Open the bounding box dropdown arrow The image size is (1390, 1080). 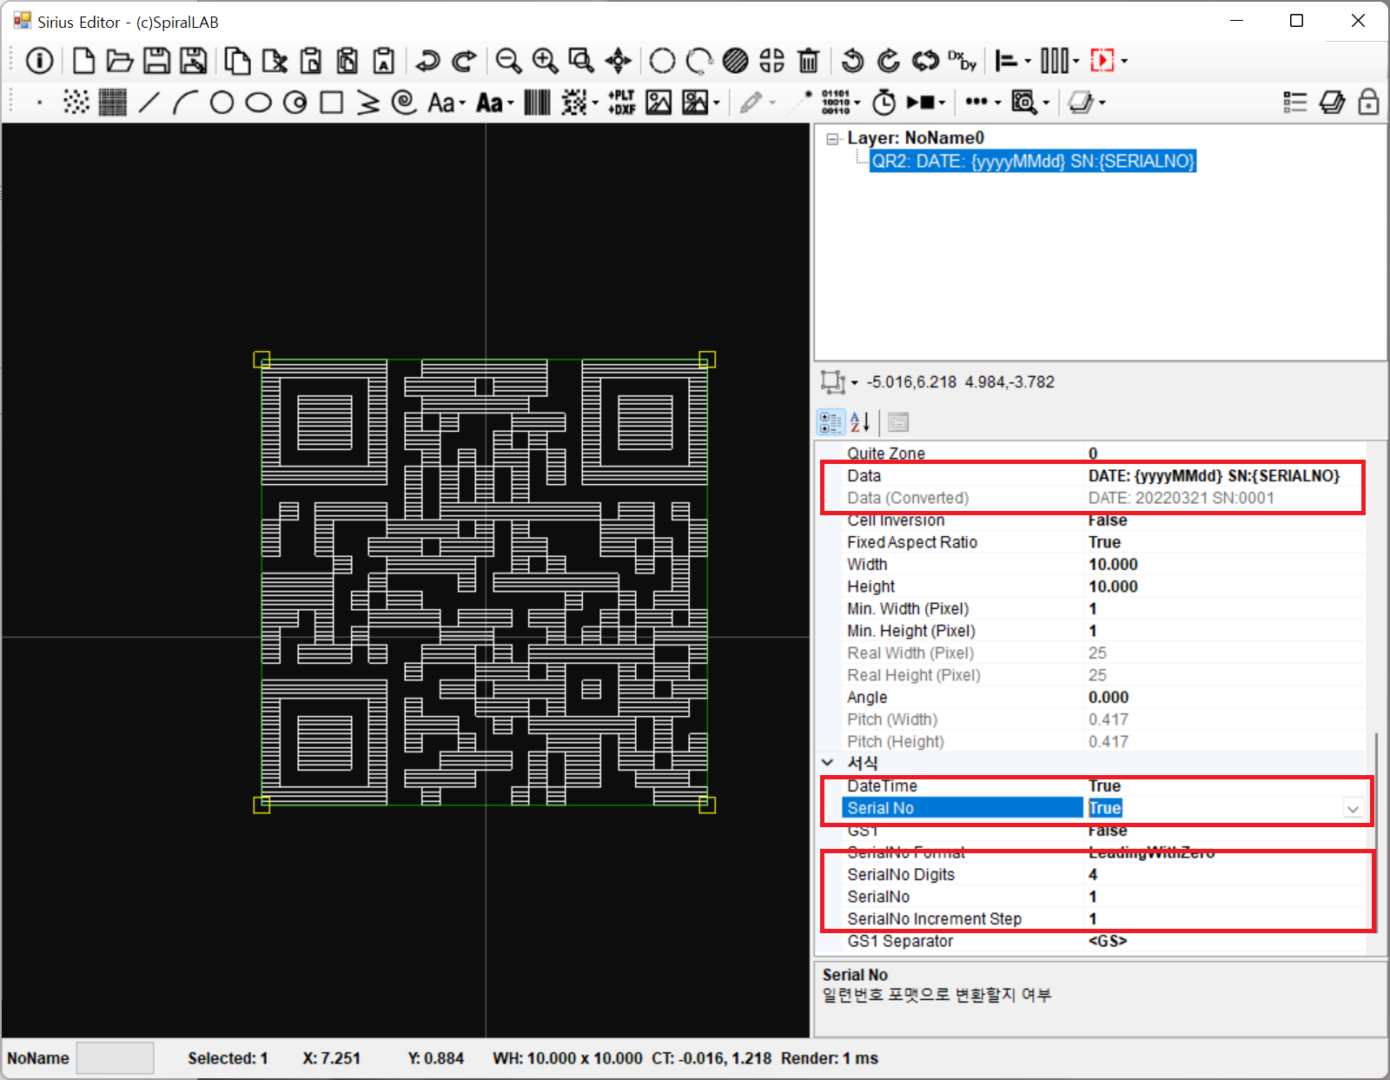coord(854,382)
